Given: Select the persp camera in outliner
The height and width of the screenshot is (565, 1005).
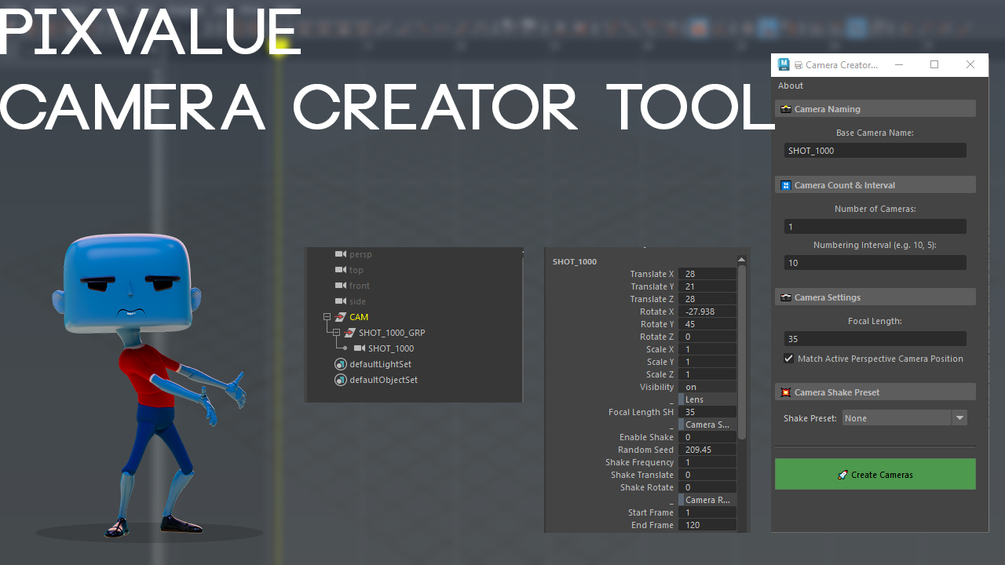Looking at the screenshot, I should click(360, 254).
